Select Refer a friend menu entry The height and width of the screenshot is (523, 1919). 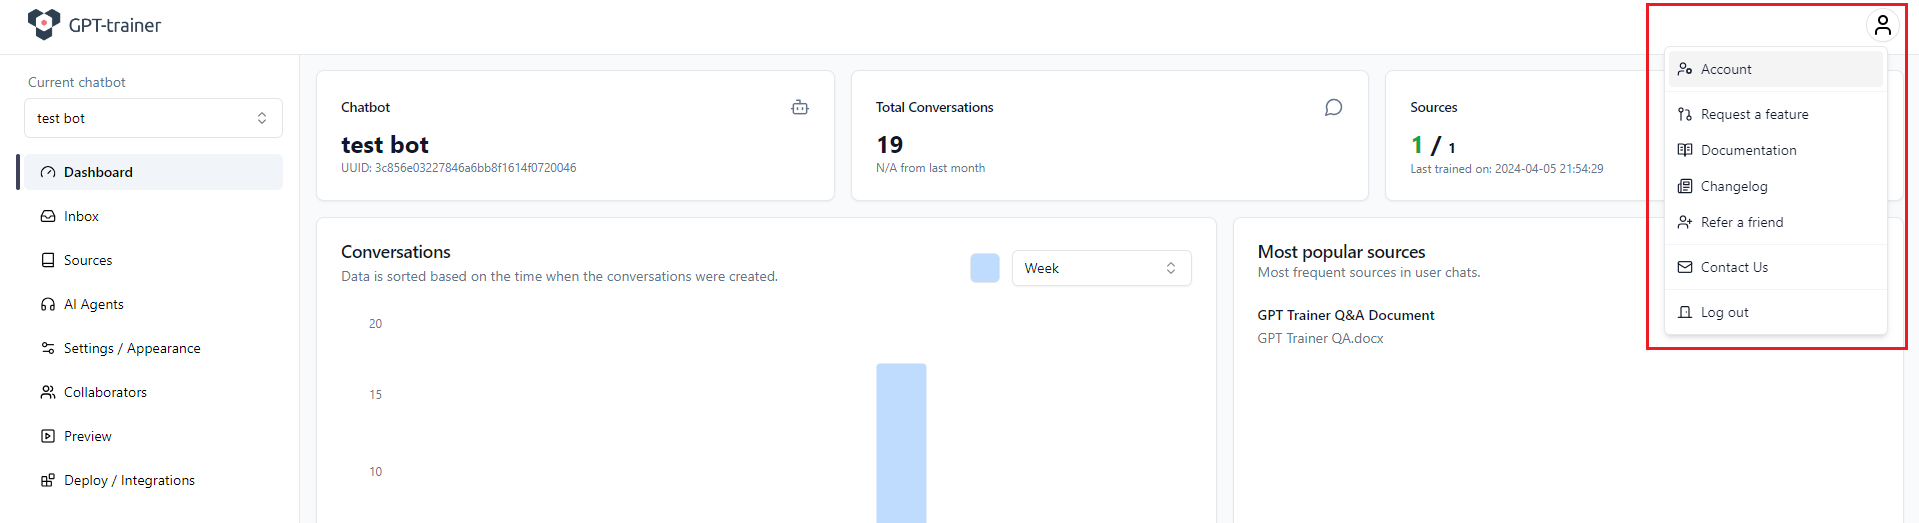click(x=1775, y=222)
